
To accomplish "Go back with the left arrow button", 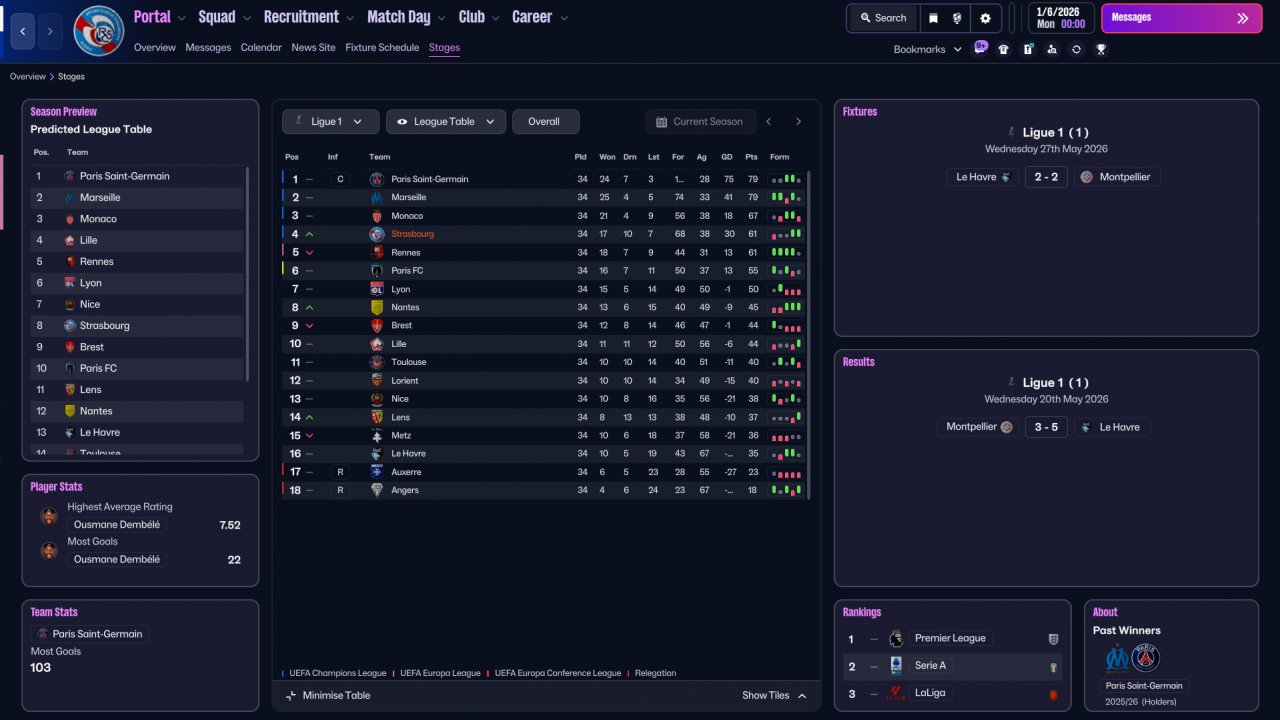I will pyautogui.click(x=23, y=31).
